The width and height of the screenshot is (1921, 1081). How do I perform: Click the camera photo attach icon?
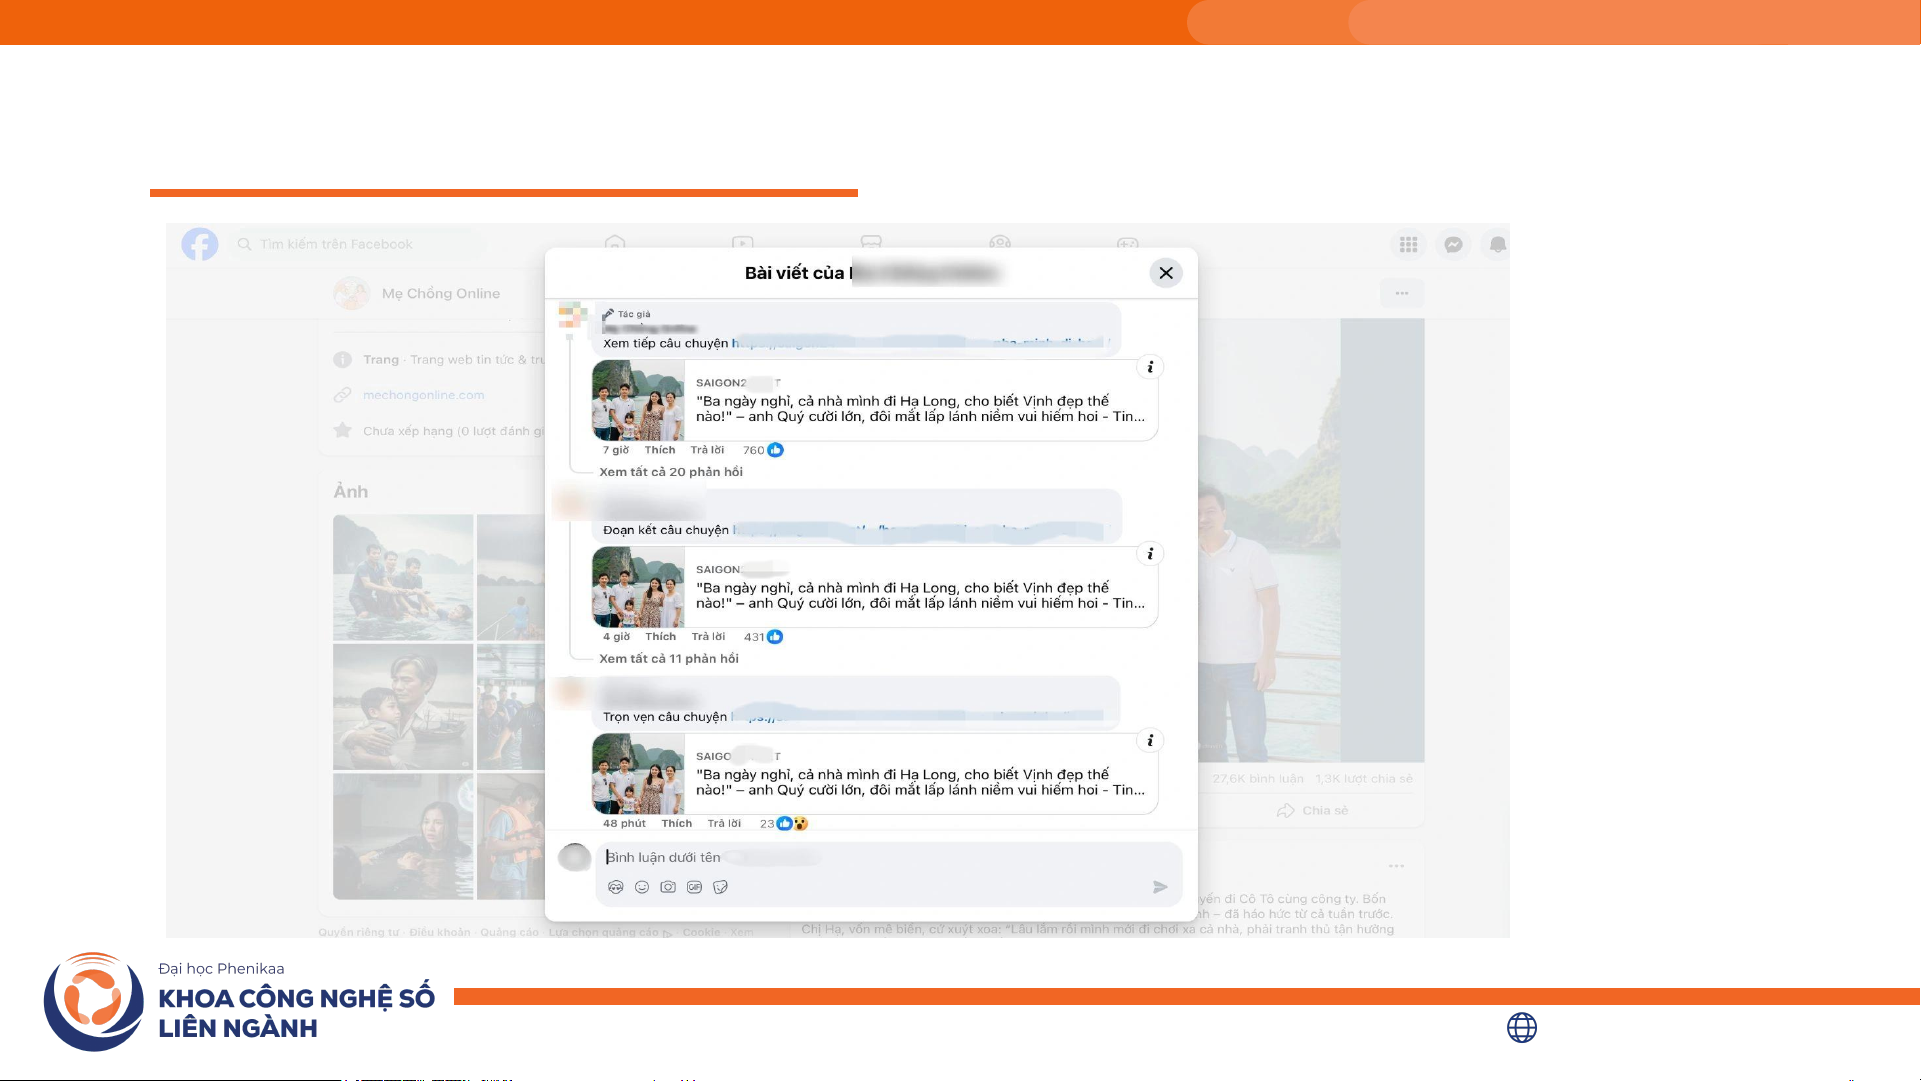[x=668, y=887]
